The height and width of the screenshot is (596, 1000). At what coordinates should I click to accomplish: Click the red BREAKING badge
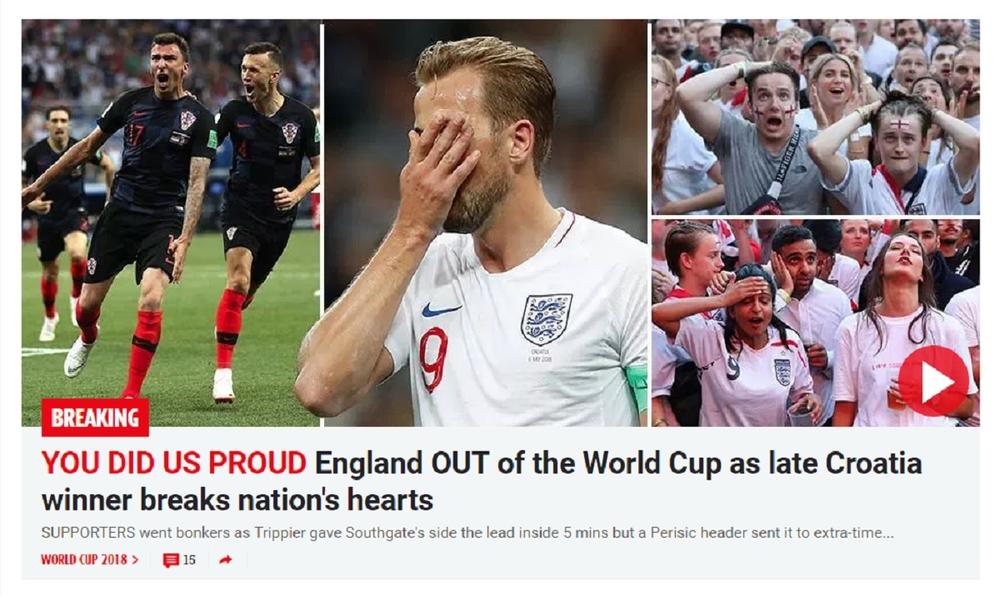pyautogui.click(x=95, y=418)
